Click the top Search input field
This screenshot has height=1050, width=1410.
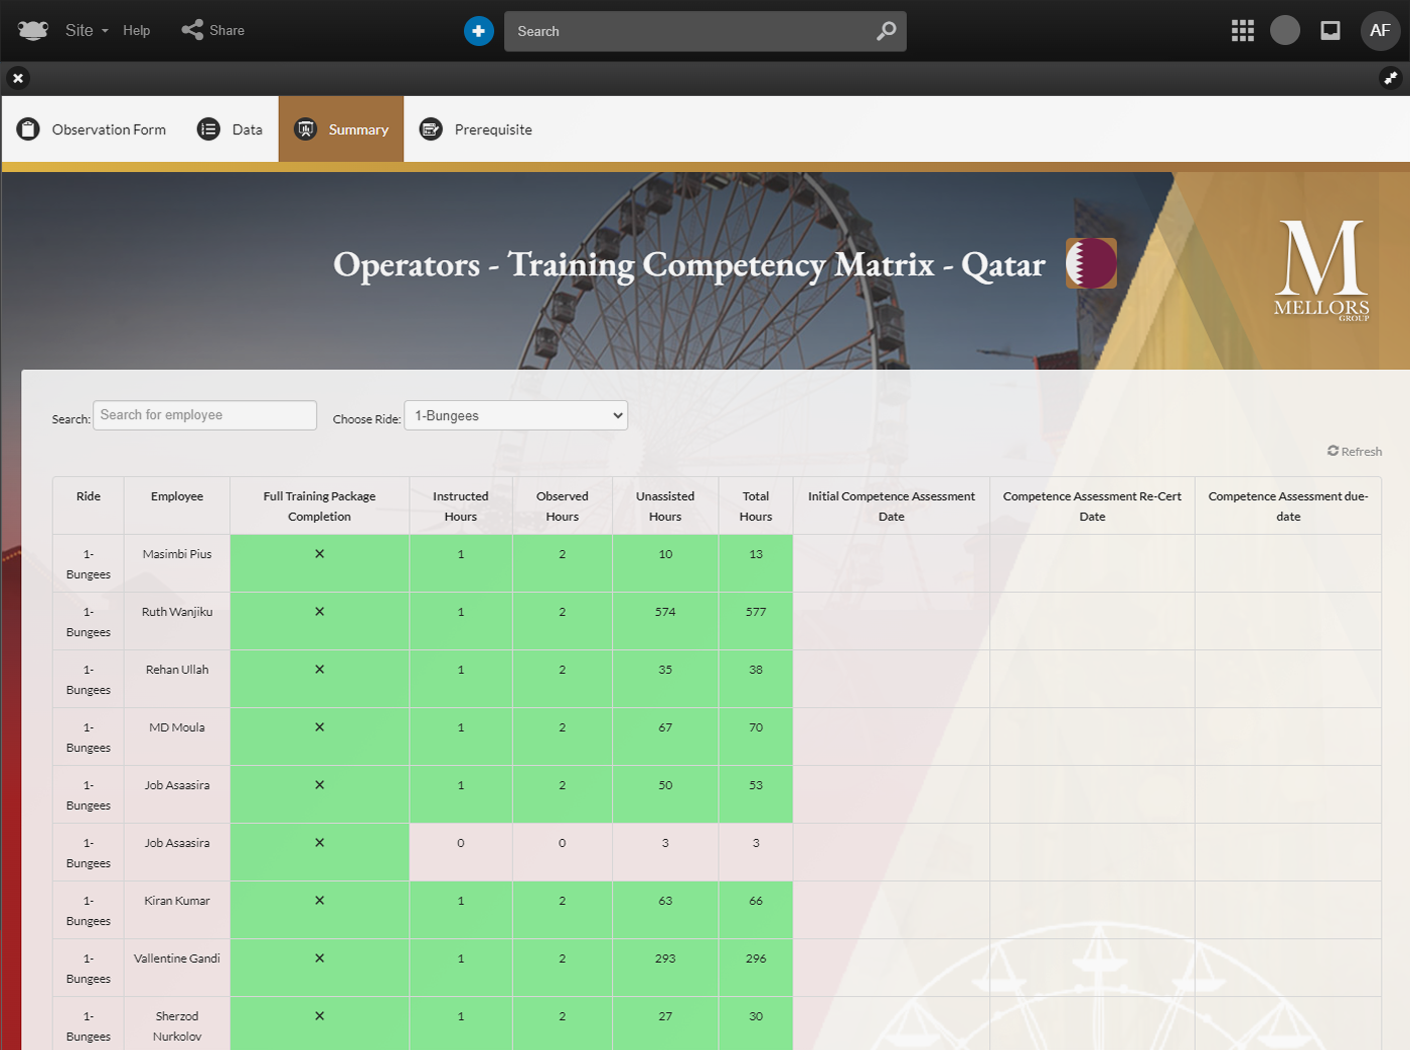pos(690,31)
